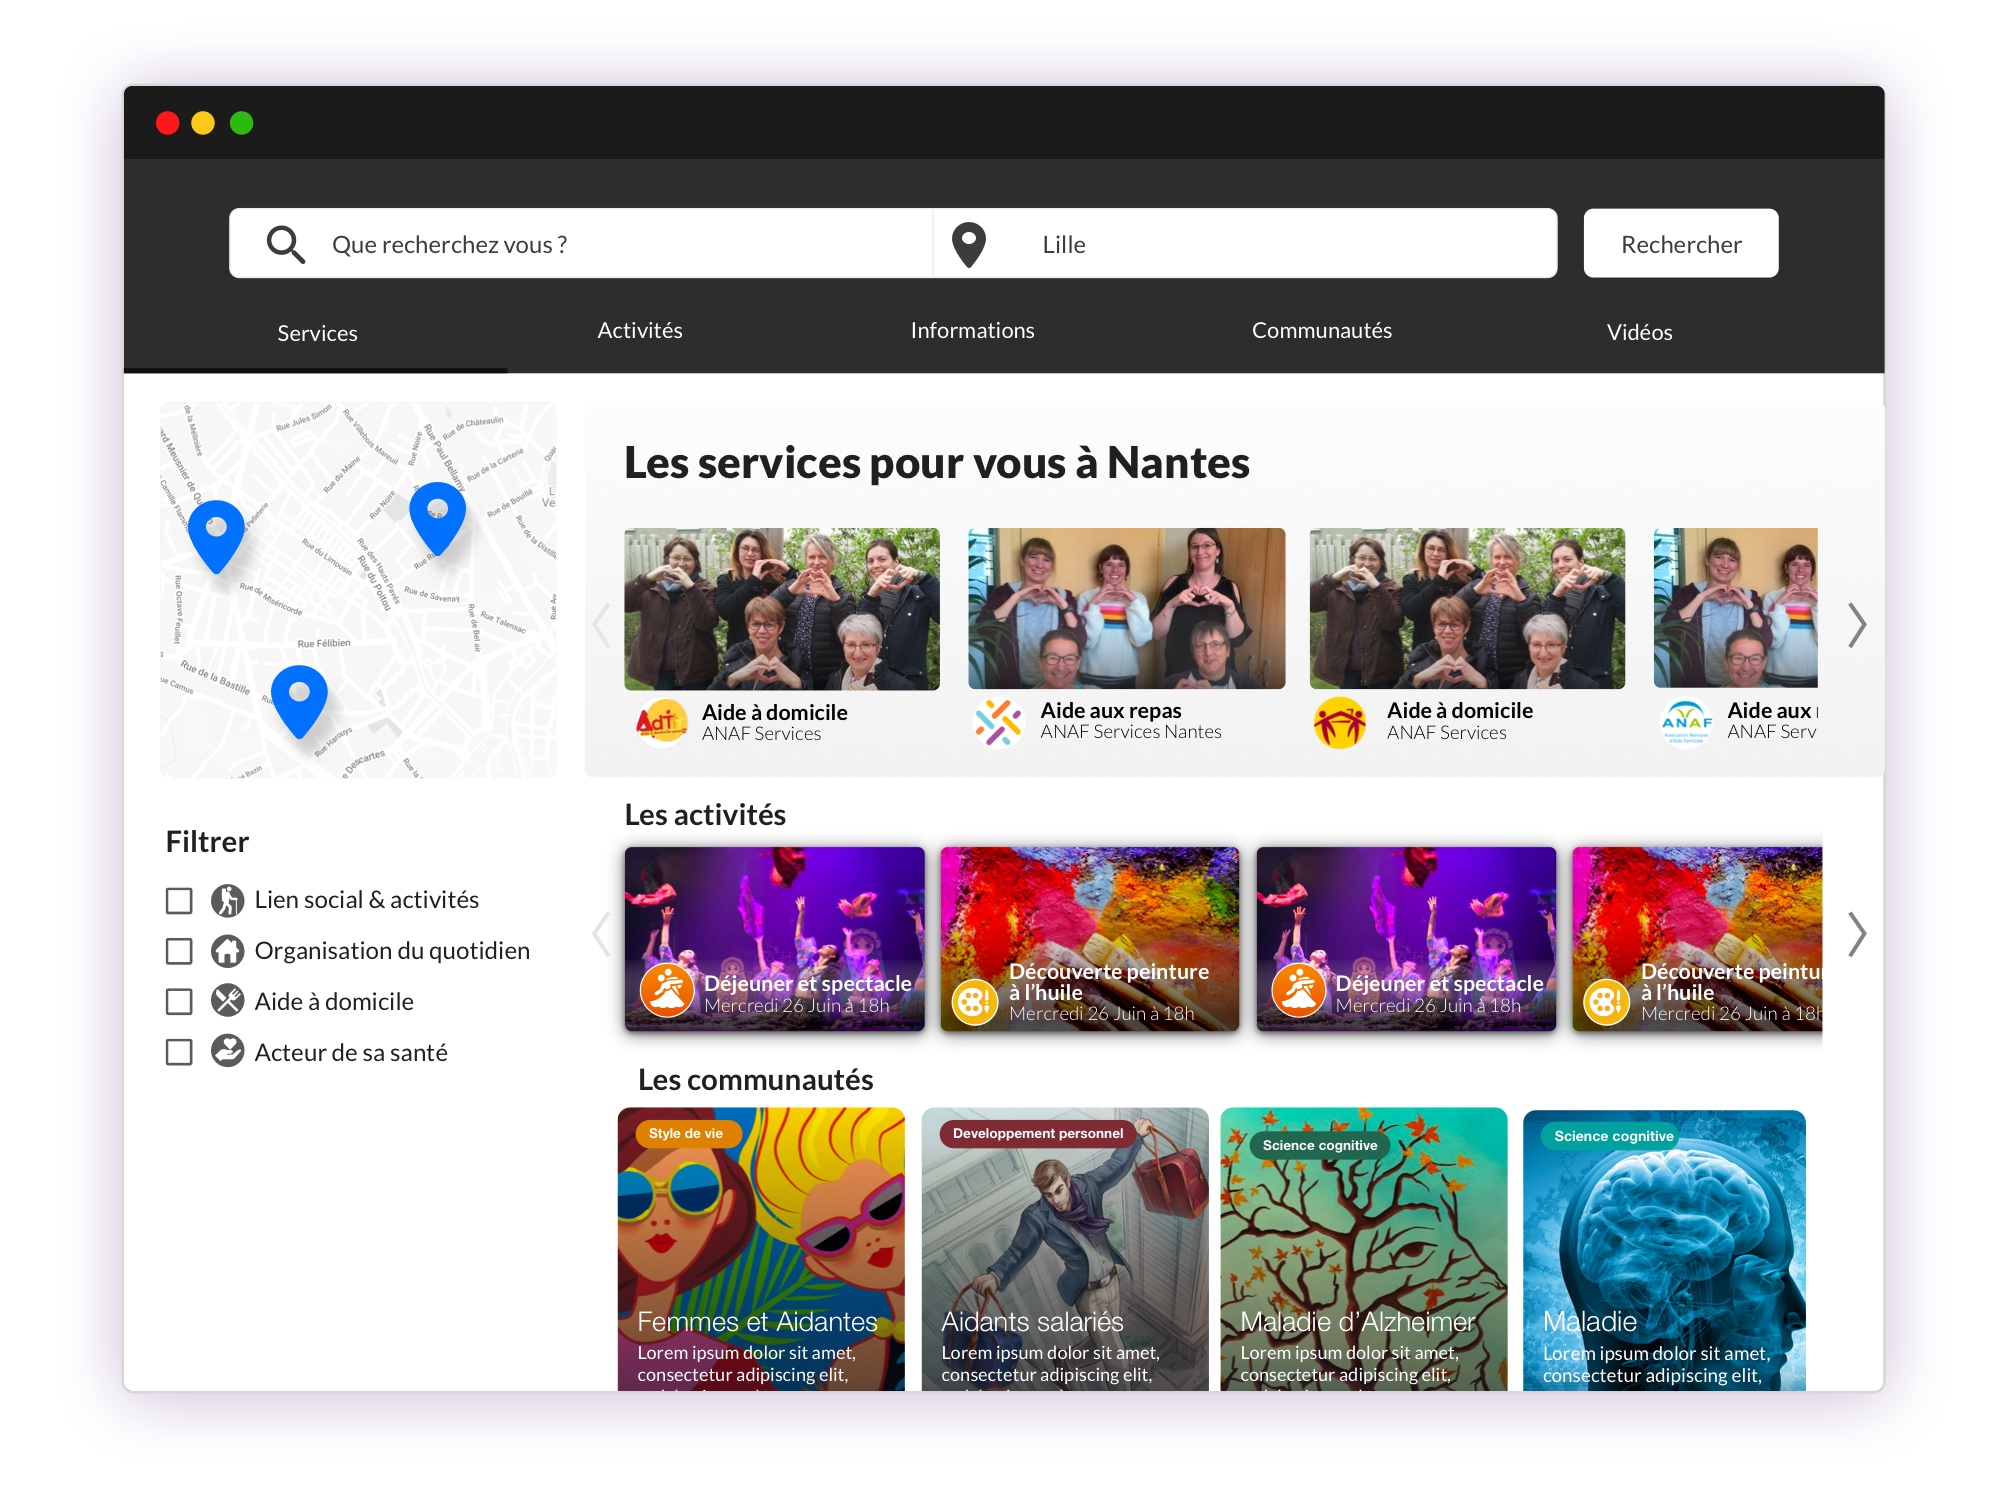Click the colorful Aide aux repas logo
The height and width of the screenshot is (1500, 2000).
[x=997, y=721]
